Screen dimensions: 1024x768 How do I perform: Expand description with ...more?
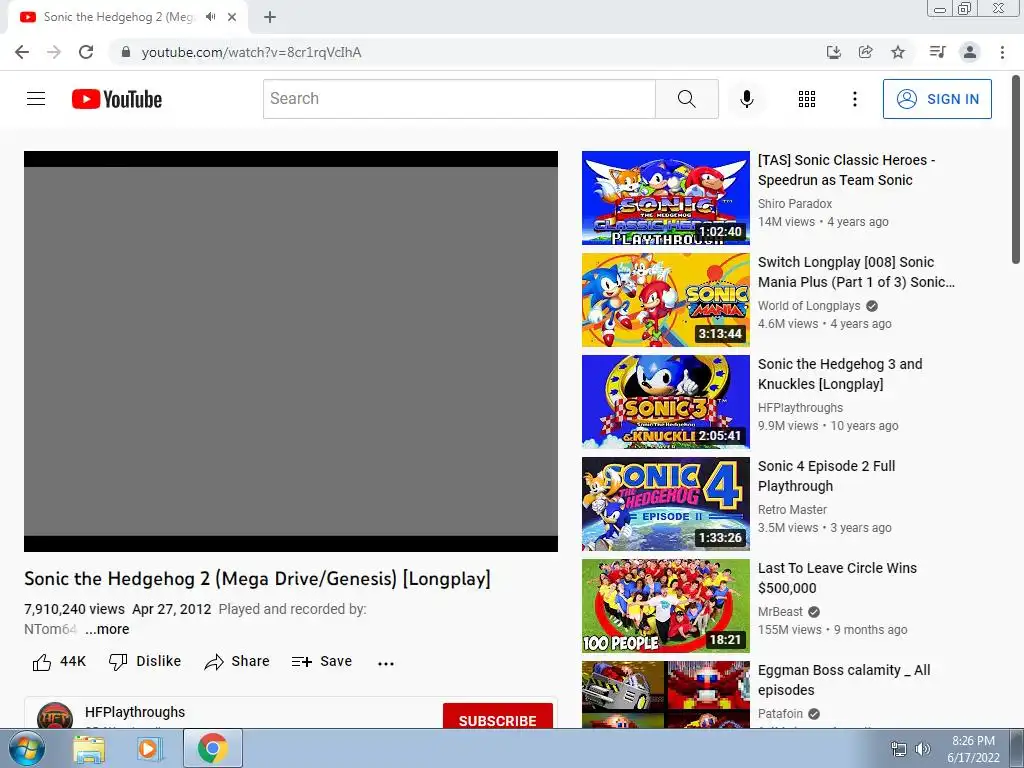click(x=107, y=630)
